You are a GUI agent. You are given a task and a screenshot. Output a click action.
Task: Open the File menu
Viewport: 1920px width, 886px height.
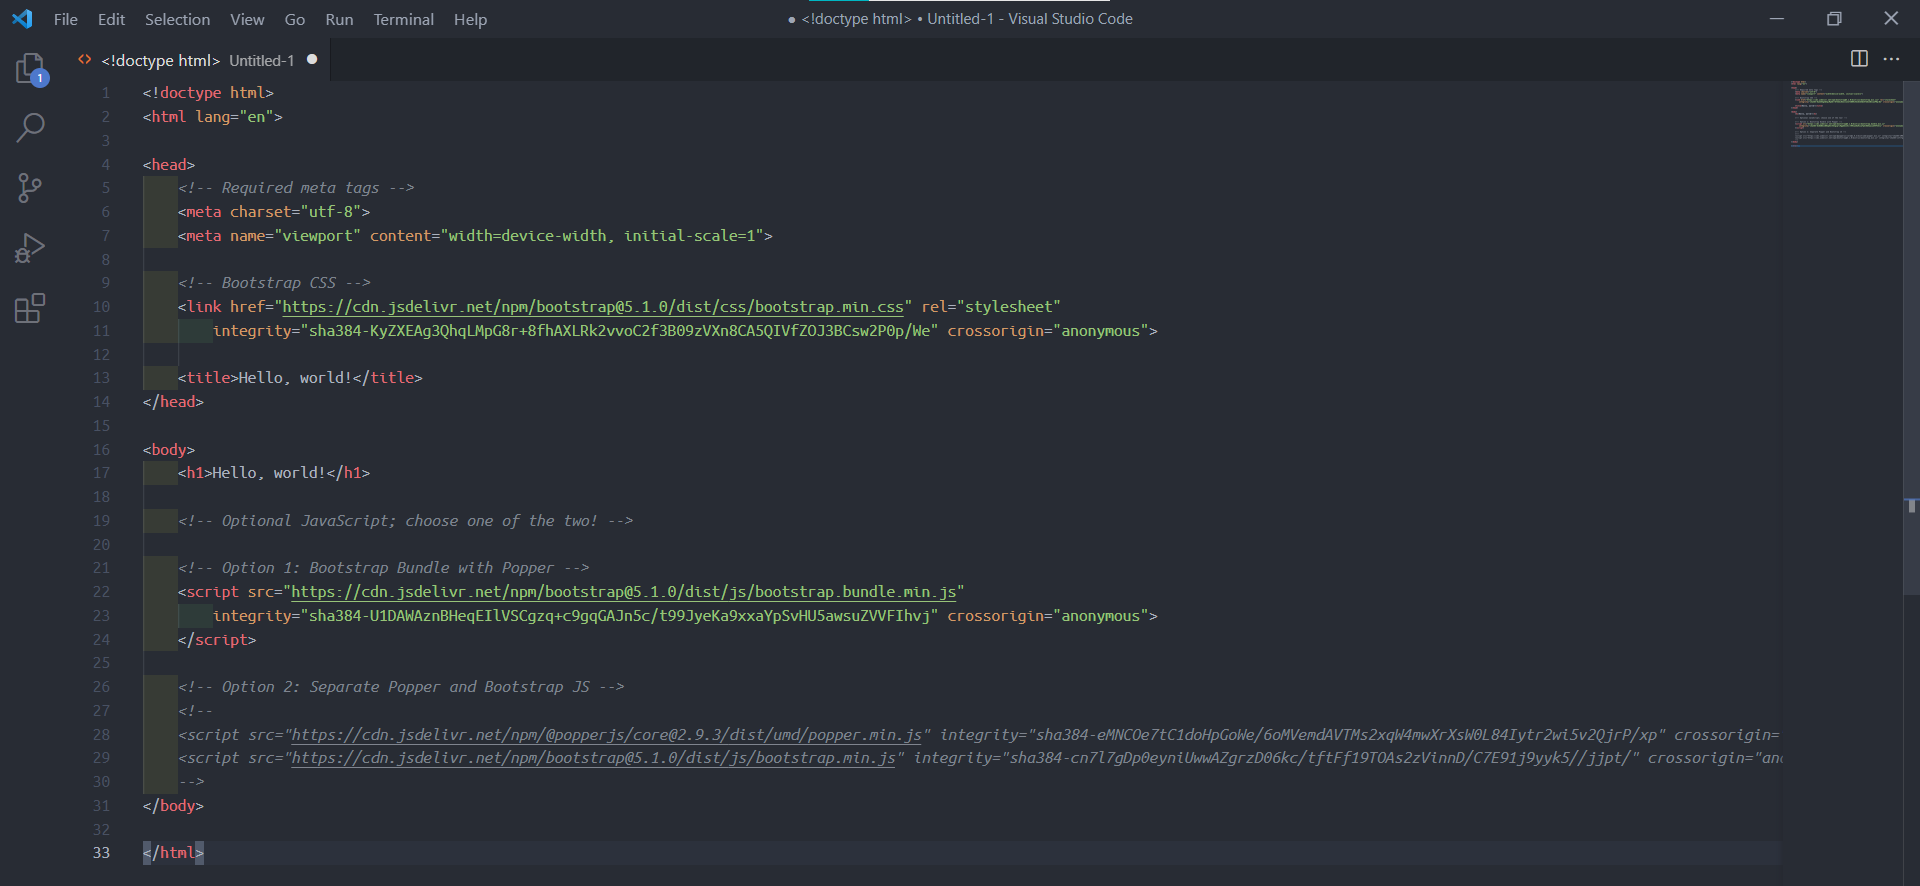tap(66, 19)
